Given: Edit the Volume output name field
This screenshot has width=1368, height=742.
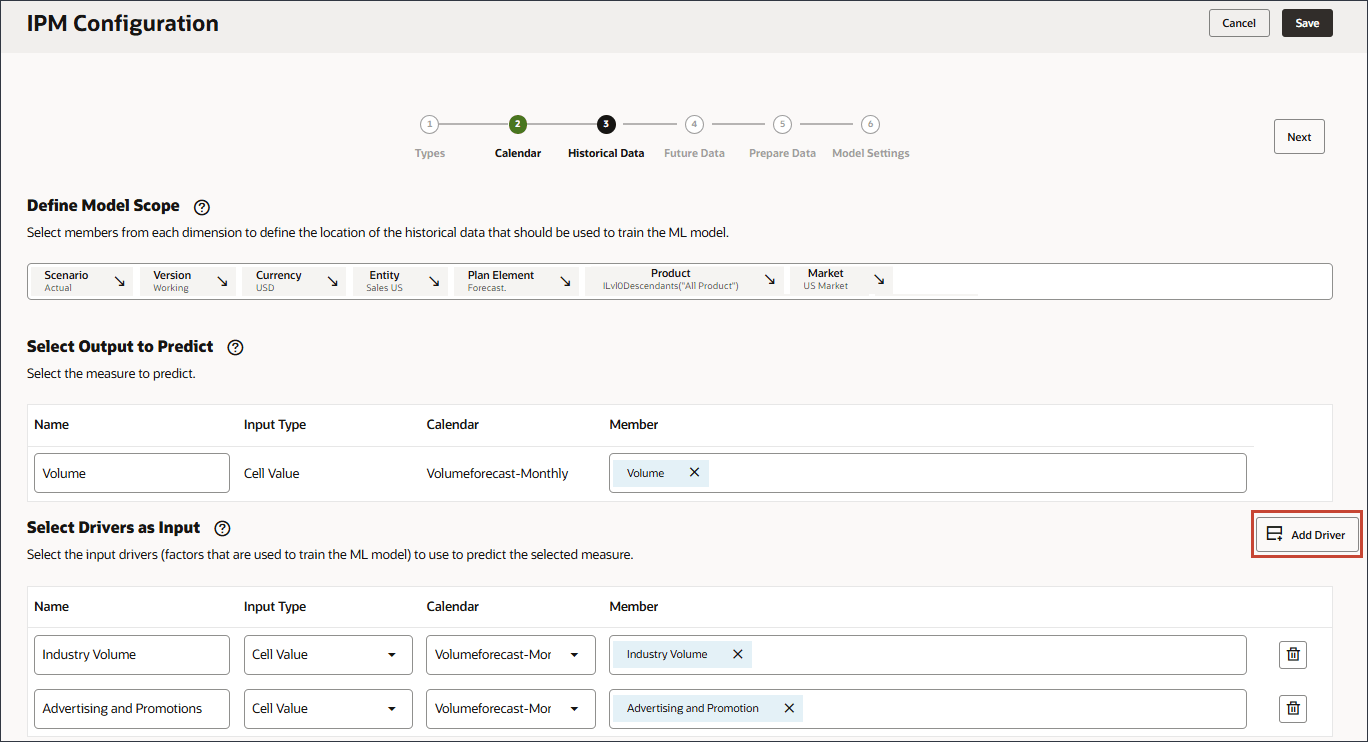Looking at the screenshot, I should point(132,473).
